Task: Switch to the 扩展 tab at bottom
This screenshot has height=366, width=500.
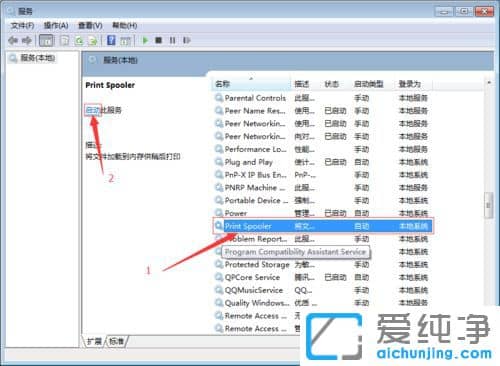Action: [94, 341]
